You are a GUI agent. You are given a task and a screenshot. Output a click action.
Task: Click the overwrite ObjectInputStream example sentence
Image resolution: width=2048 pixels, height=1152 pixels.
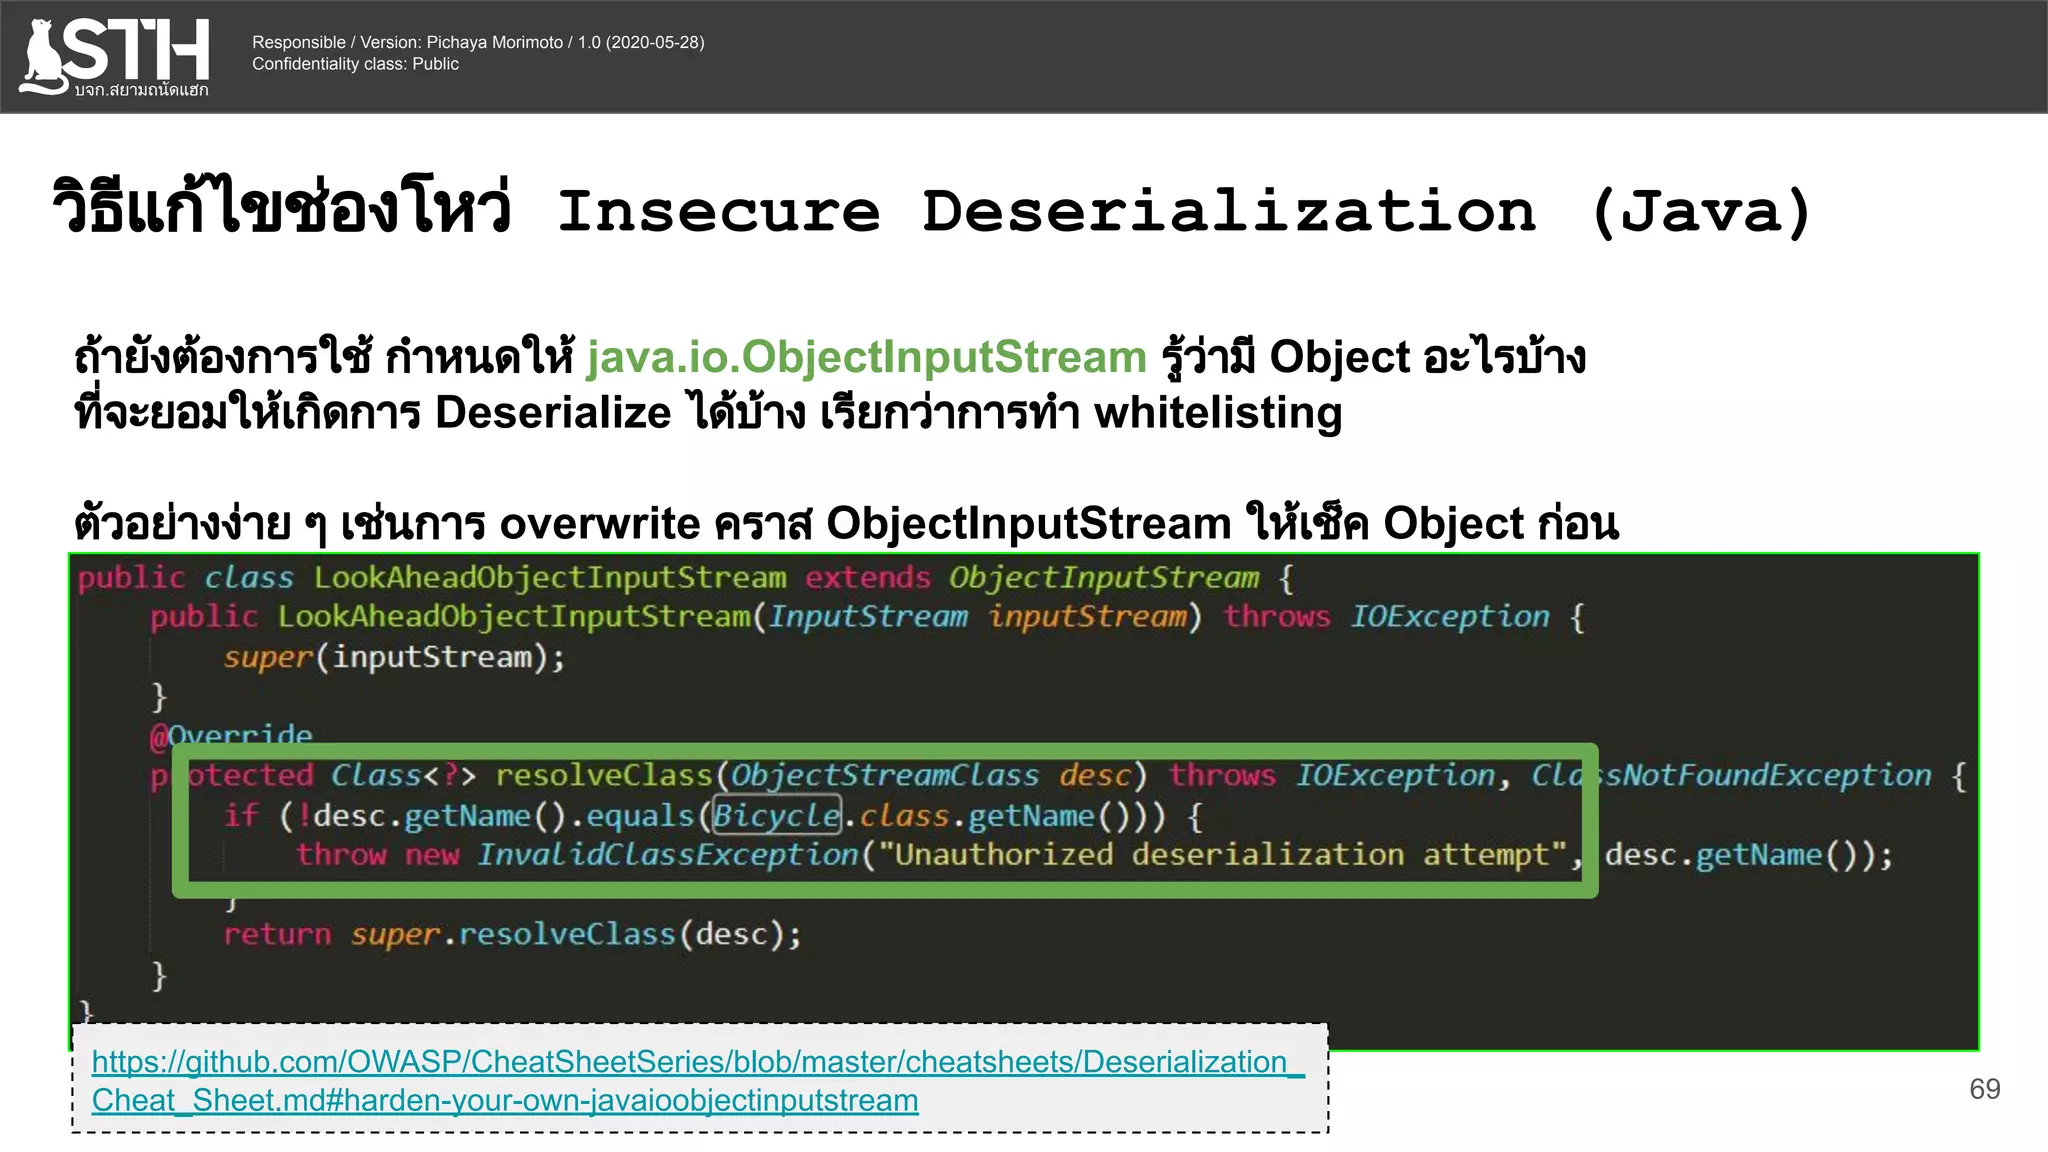click(846, 523)
